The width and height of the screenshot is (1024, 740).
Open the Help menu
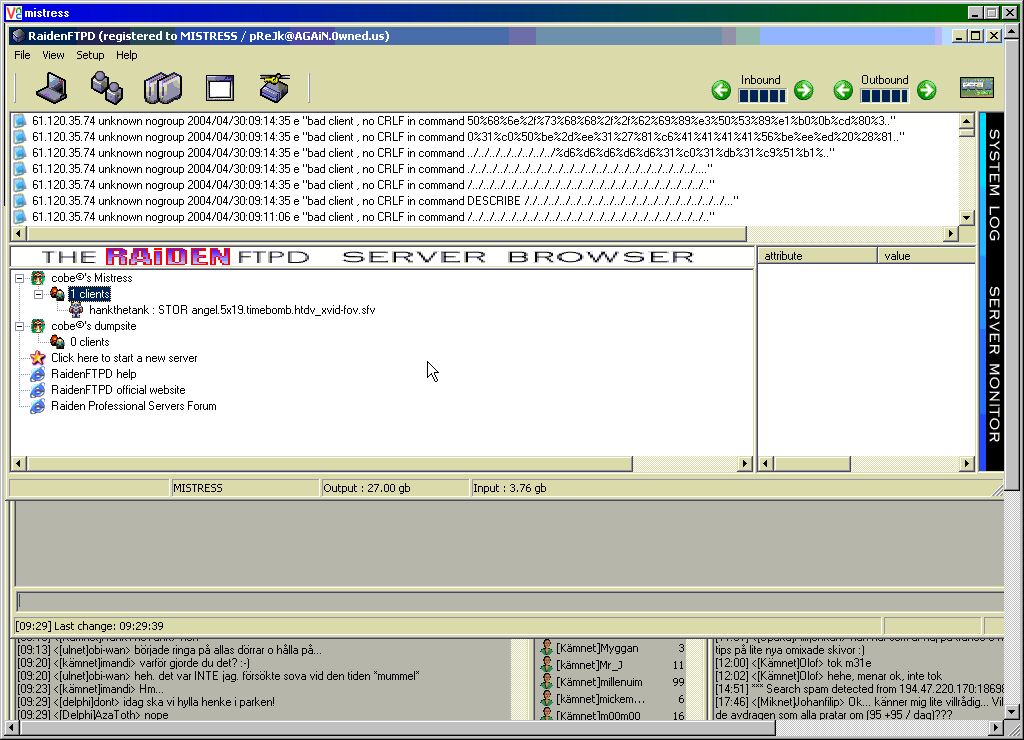click(x=127, y=55)
